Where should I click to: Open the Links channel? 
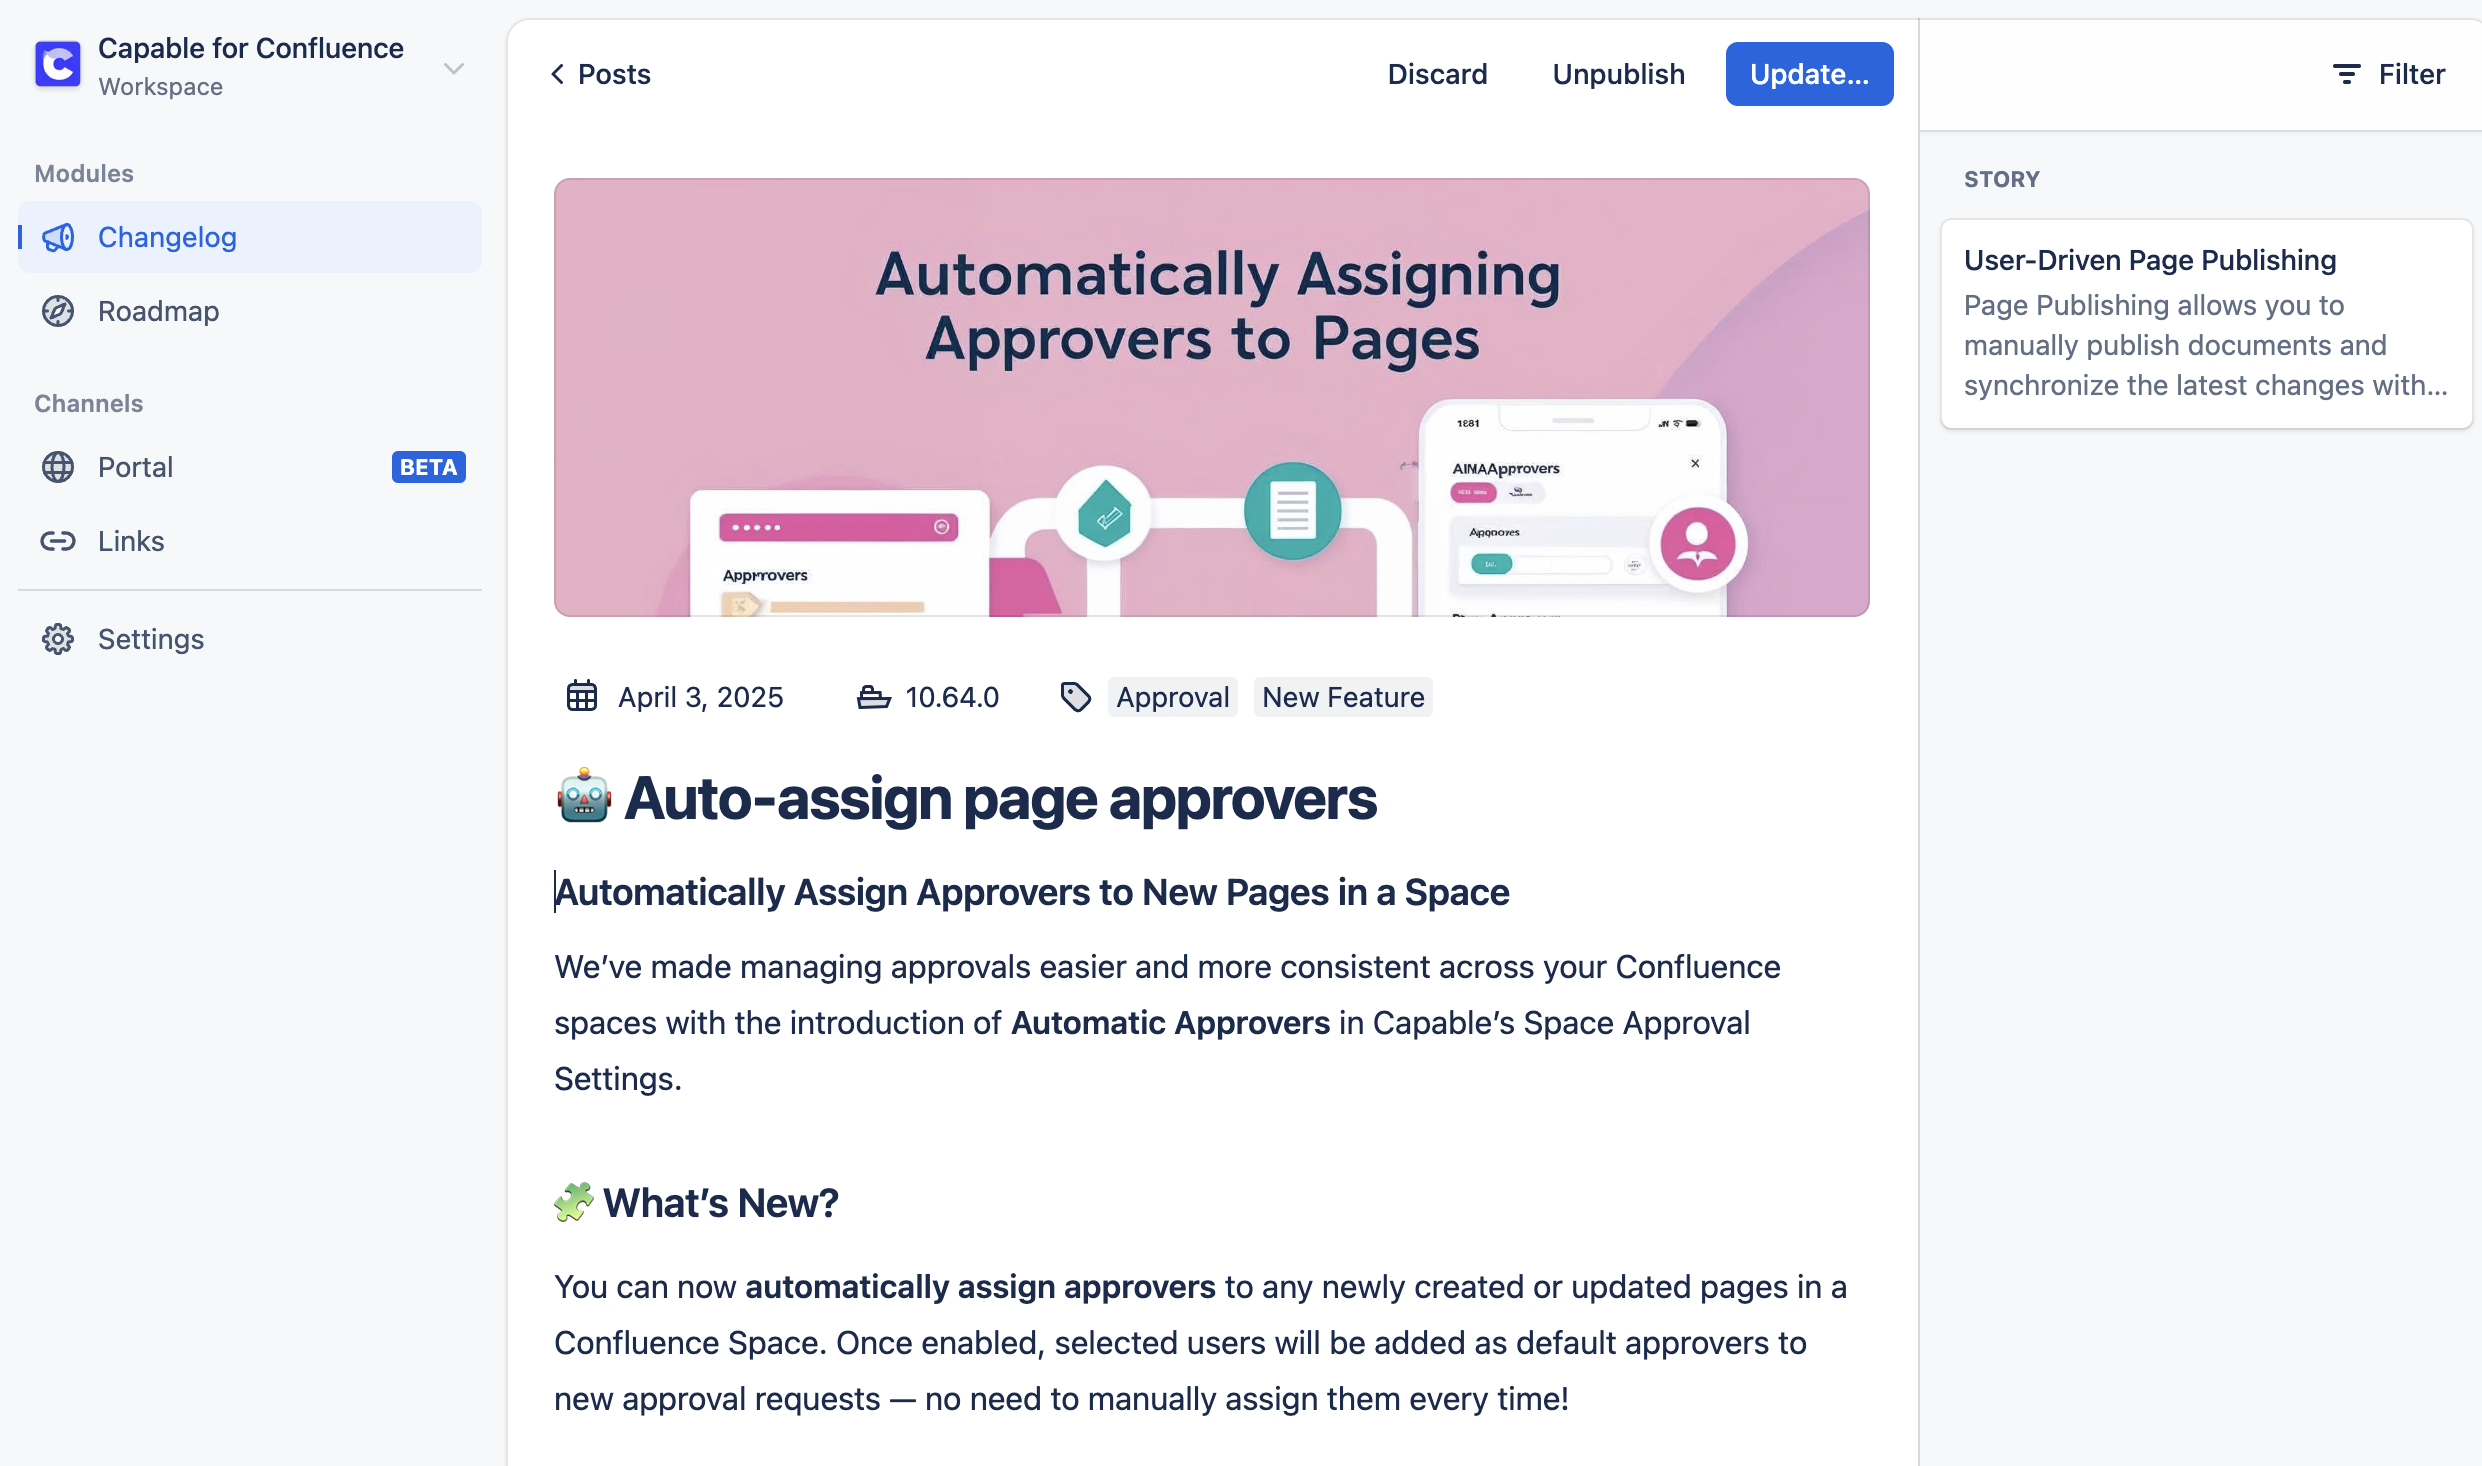click(249, 541)
